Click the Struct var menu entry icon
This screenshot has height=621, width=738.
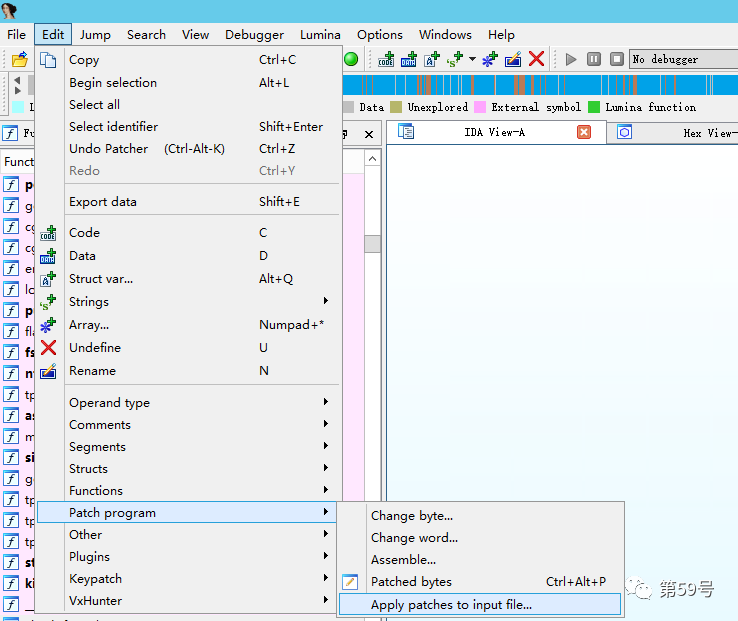pos(48,279)
